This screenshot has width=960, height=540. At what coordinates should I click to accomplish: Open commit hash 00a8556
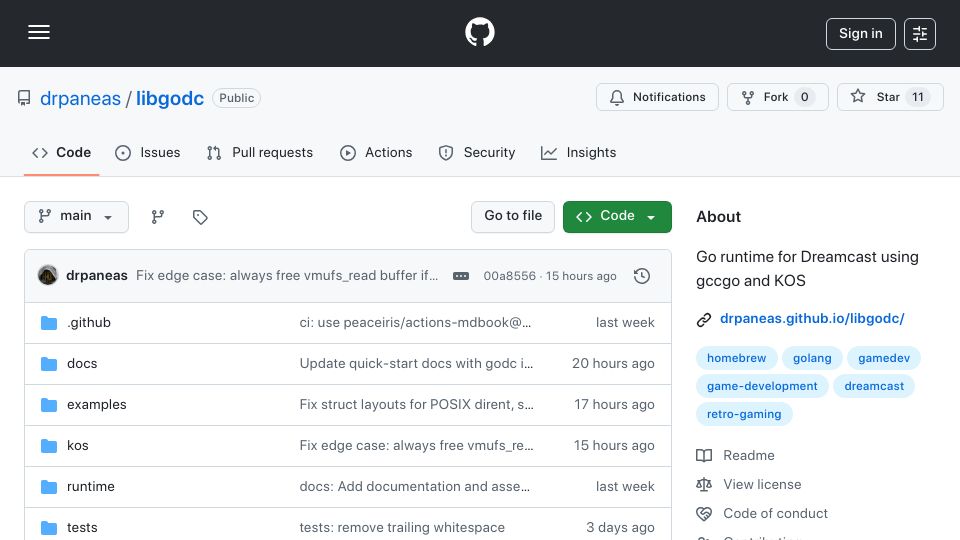click(x=509, y=276)
